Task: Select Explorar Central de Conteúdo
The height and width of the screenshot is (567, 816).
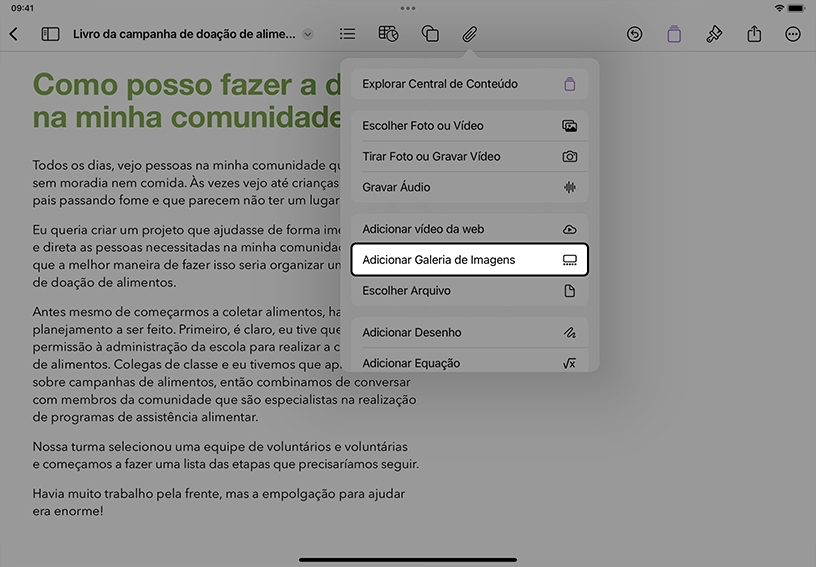Action: point(469,84)
